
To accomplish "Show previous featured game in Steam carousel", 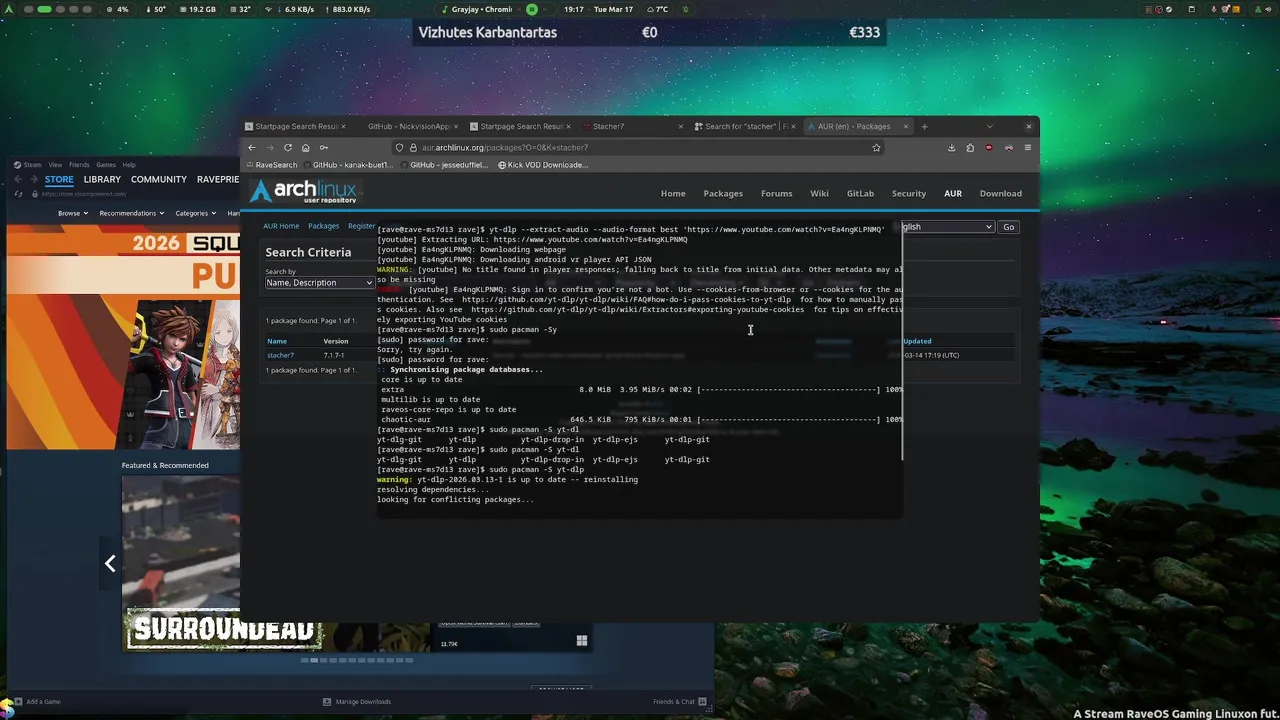I will point(110,564).
